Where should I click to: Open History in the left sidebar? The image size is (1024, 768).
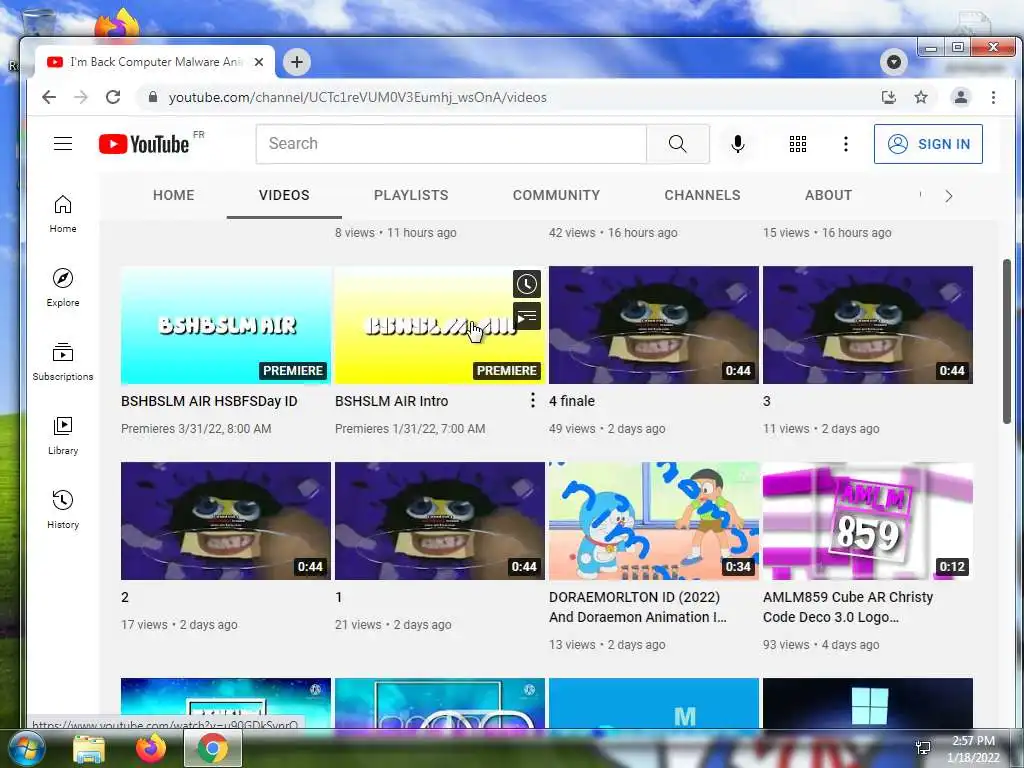coord(63,509)
